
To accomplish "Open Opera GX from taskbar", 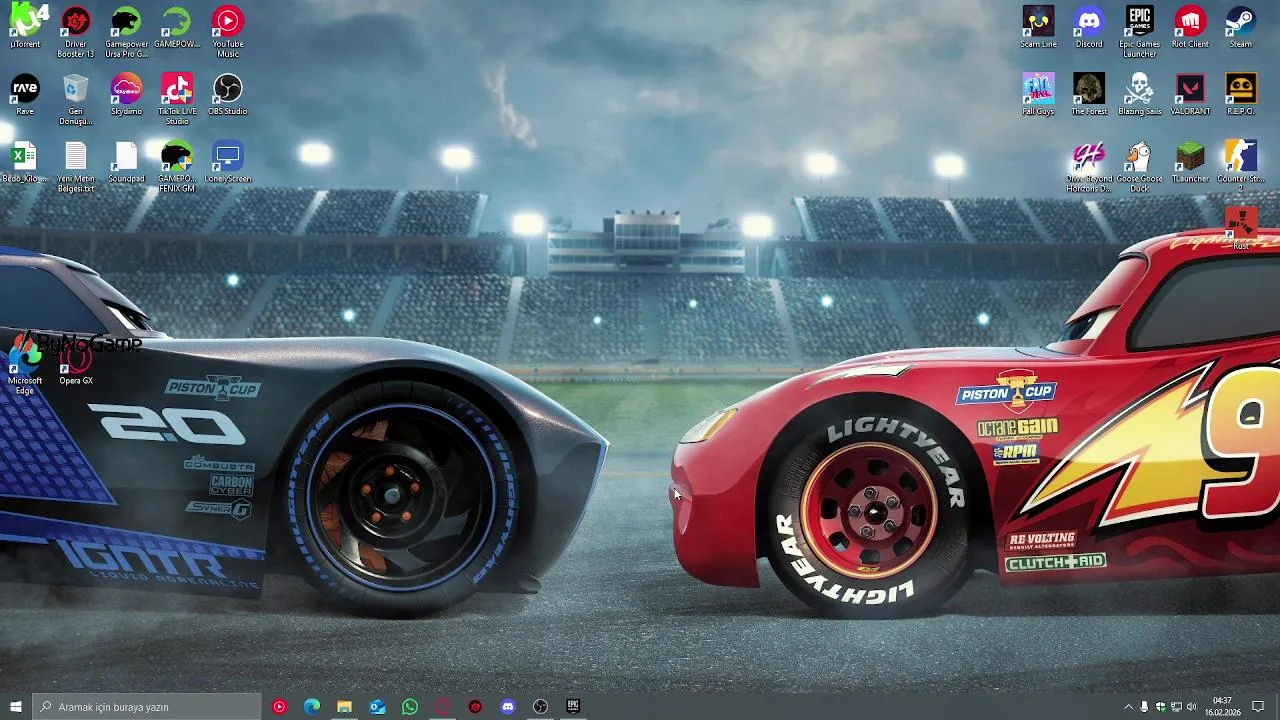I will [443, 707].
